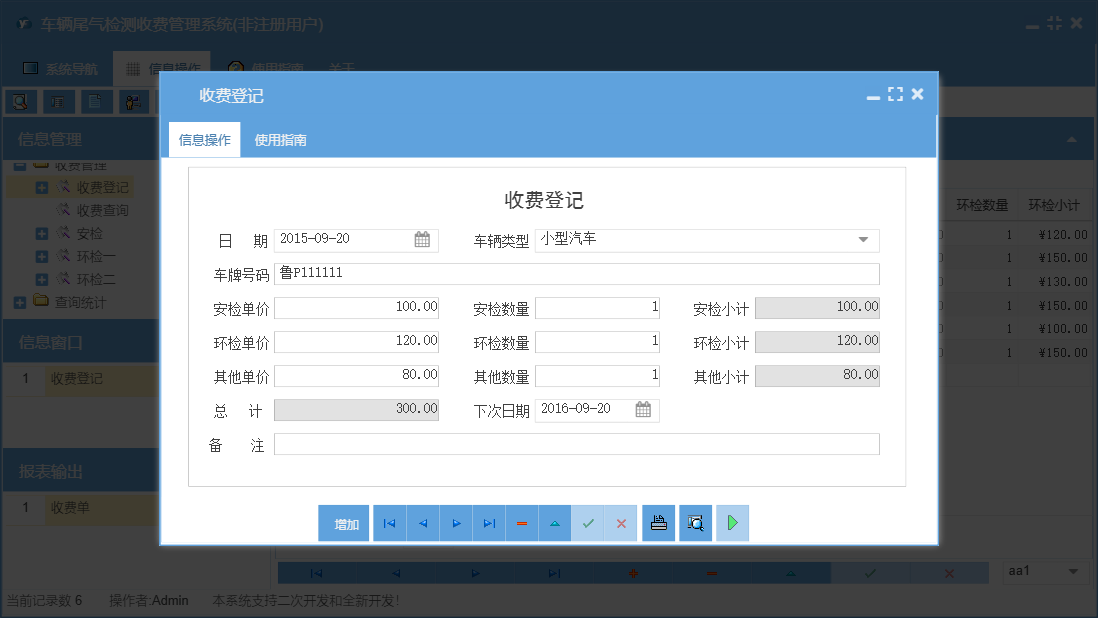
Task: Delete the current record with the red minus icon
Action: [521, 523]
